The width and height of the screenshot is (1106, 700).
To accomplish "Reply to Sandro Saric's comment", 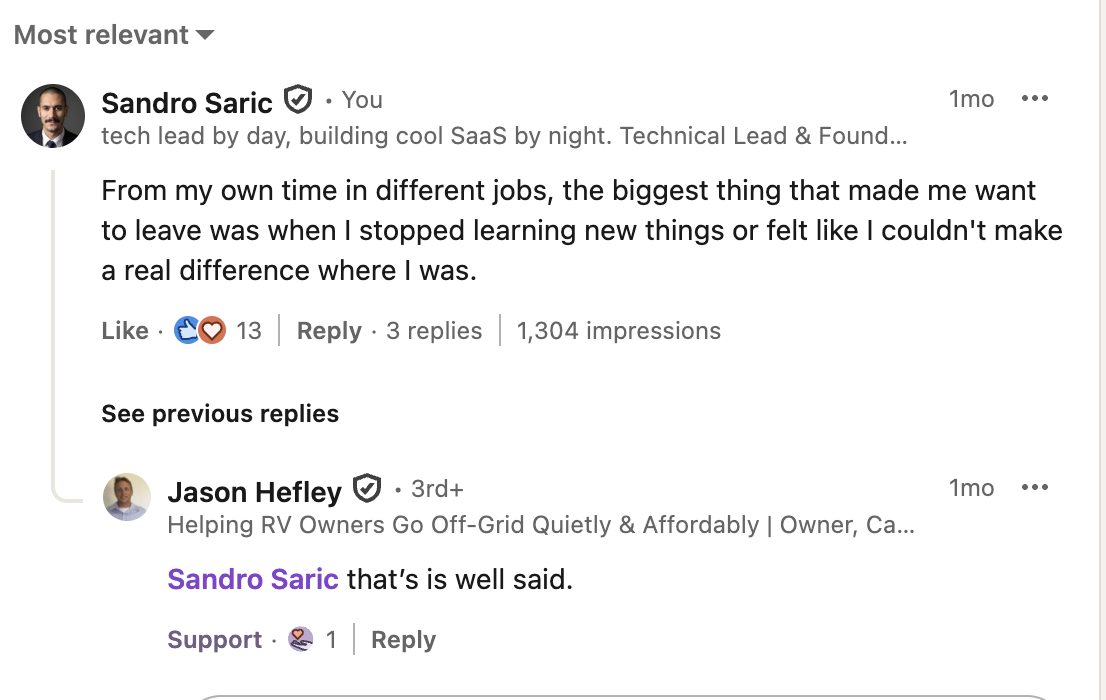I will (329, 331).
